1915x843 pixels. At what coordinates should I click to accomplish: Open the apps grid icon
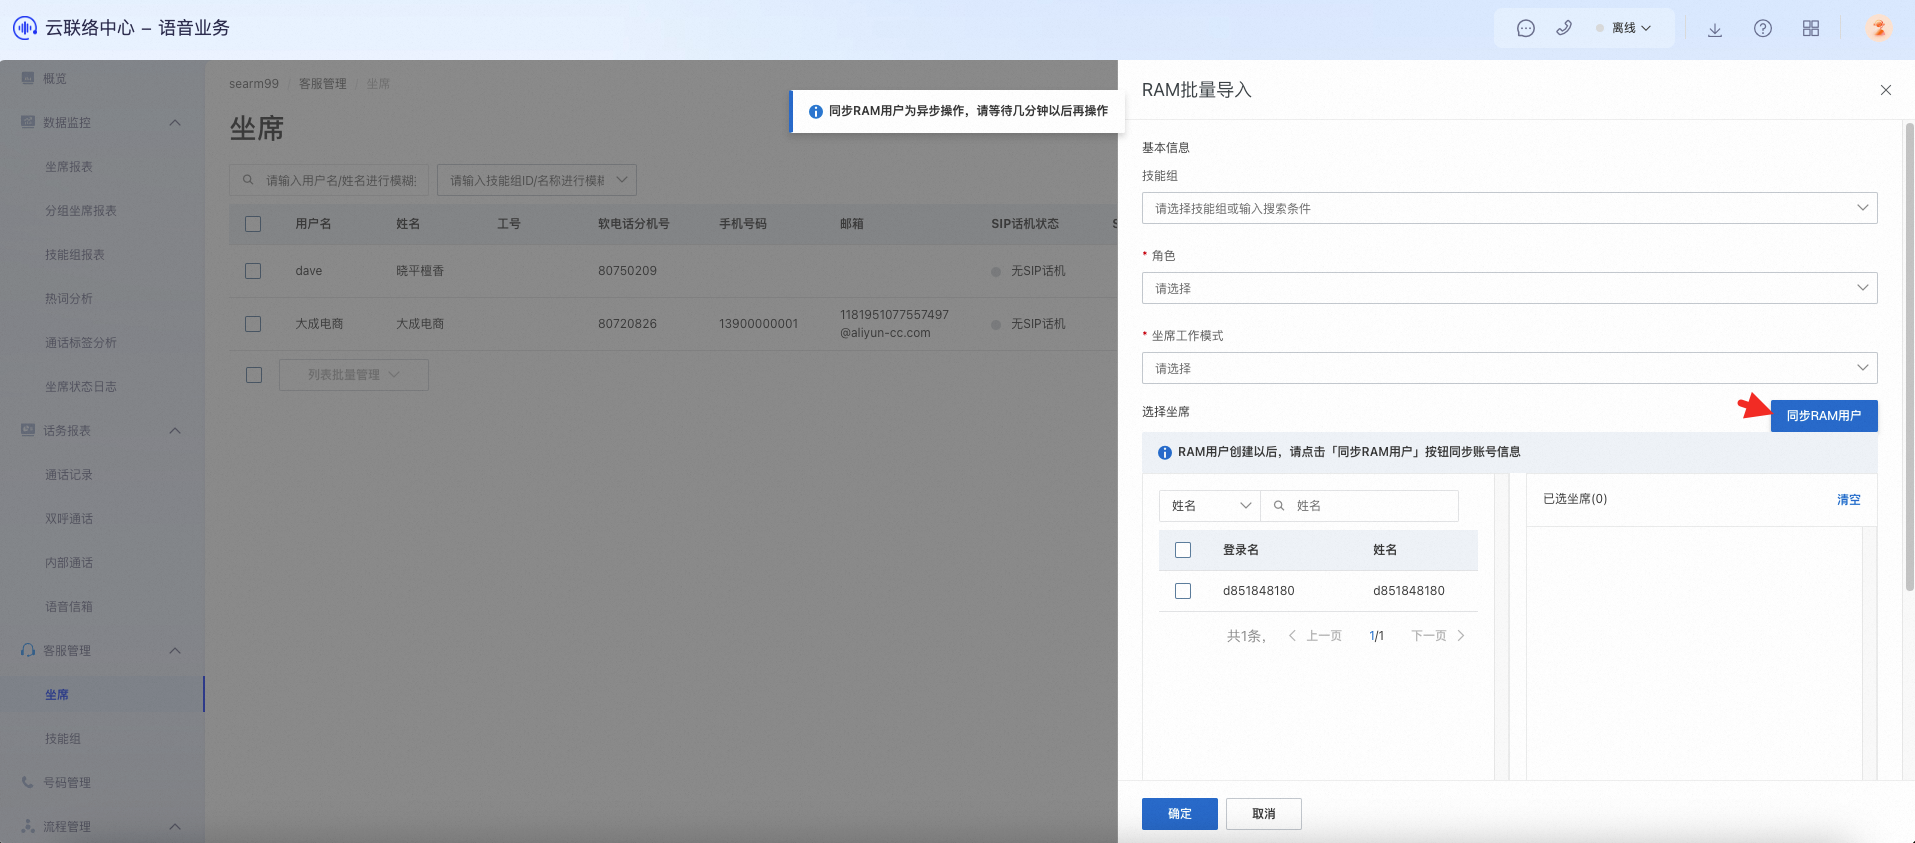(x=1811, y=28)
